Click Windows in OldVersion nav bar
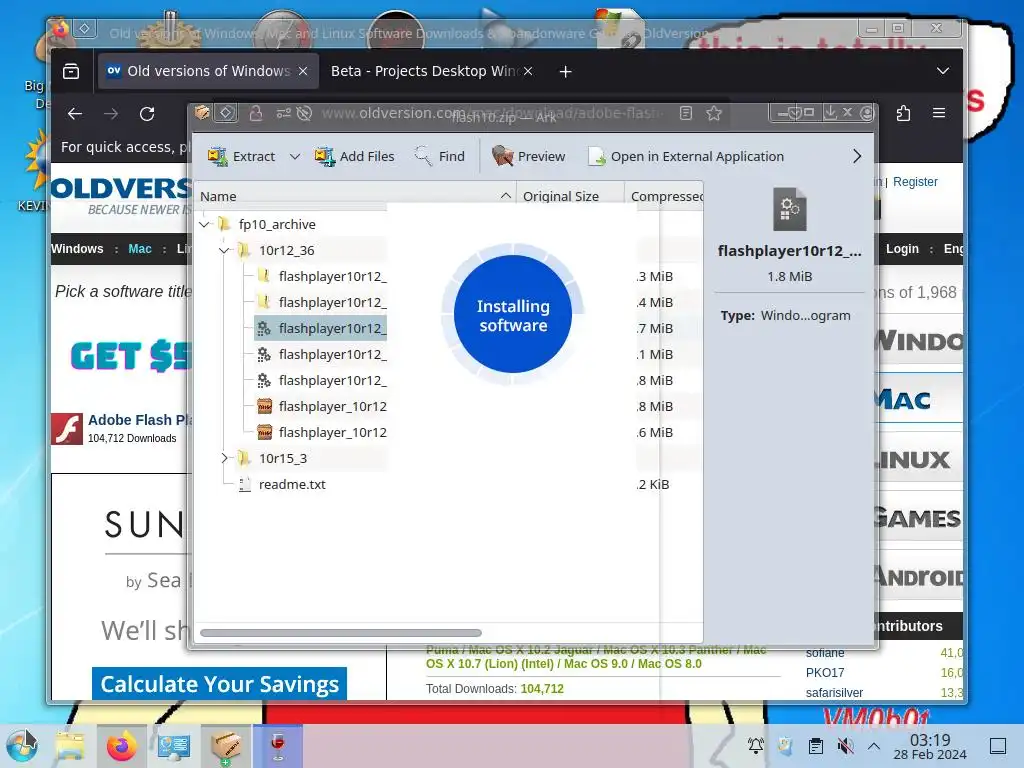The width and height of the screenshot is (1024, 768). click(x=77, y=249)
